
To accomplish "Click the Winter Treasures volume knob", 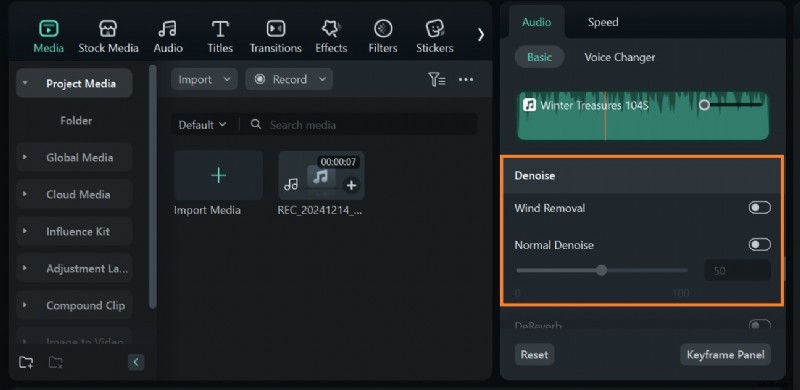I will 704,105.
